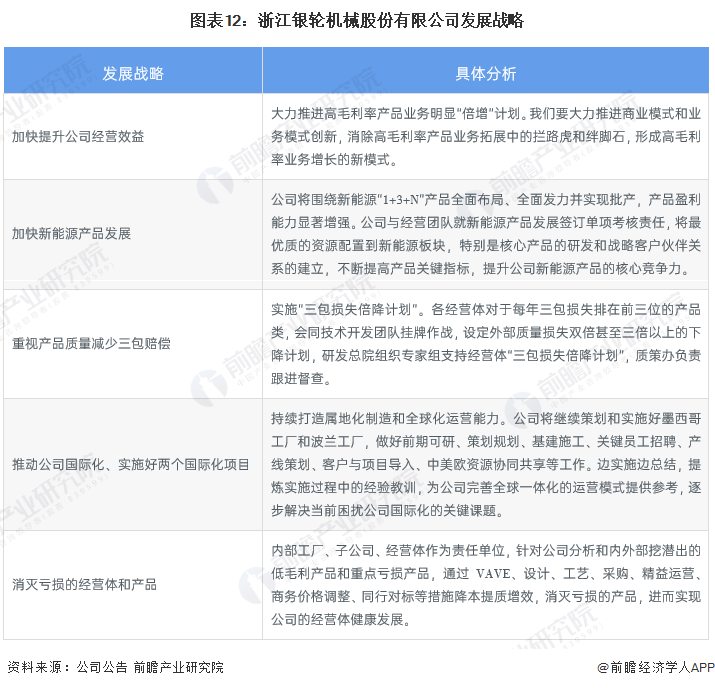The width and height of the screenshot is (715, 688).
Task: Select the 重视产品质量减少三包赔偿 strategy cell
Action: pos(133,344)
